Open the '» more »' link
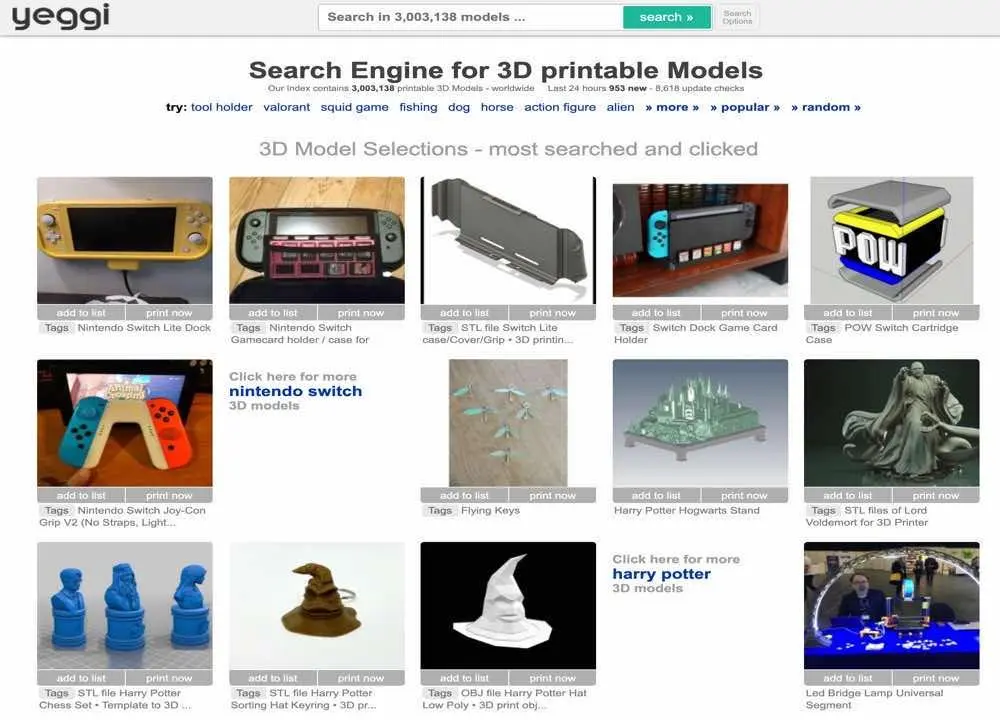Image resolution: width=1000 pixels, height=720 pixels. 672,107
